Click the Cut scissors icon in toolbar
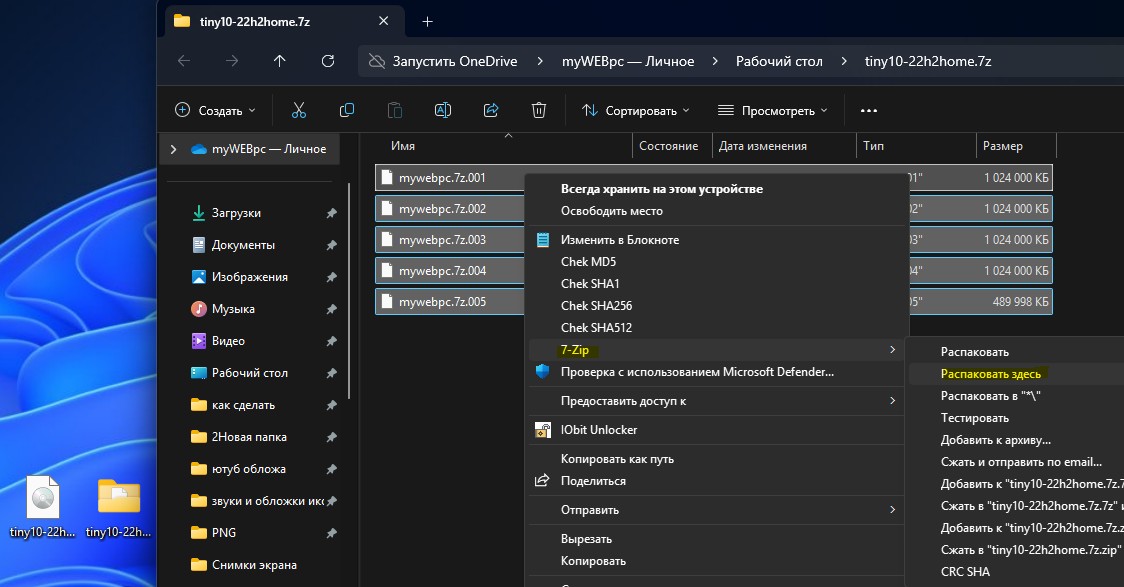Screen dimensions: 1124x587 (x=299, y=110)
